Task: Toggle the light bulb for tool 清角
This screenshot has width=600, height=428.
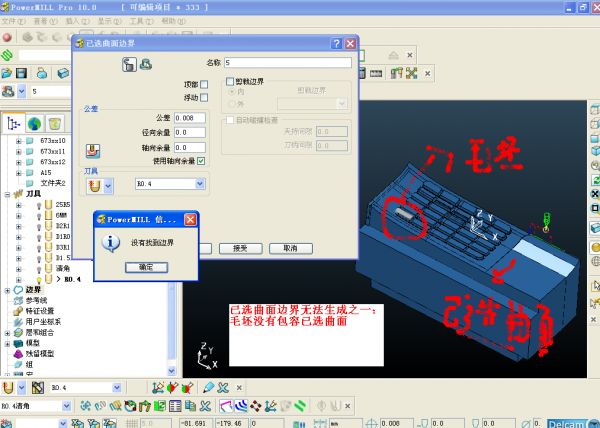Action: 39,269
